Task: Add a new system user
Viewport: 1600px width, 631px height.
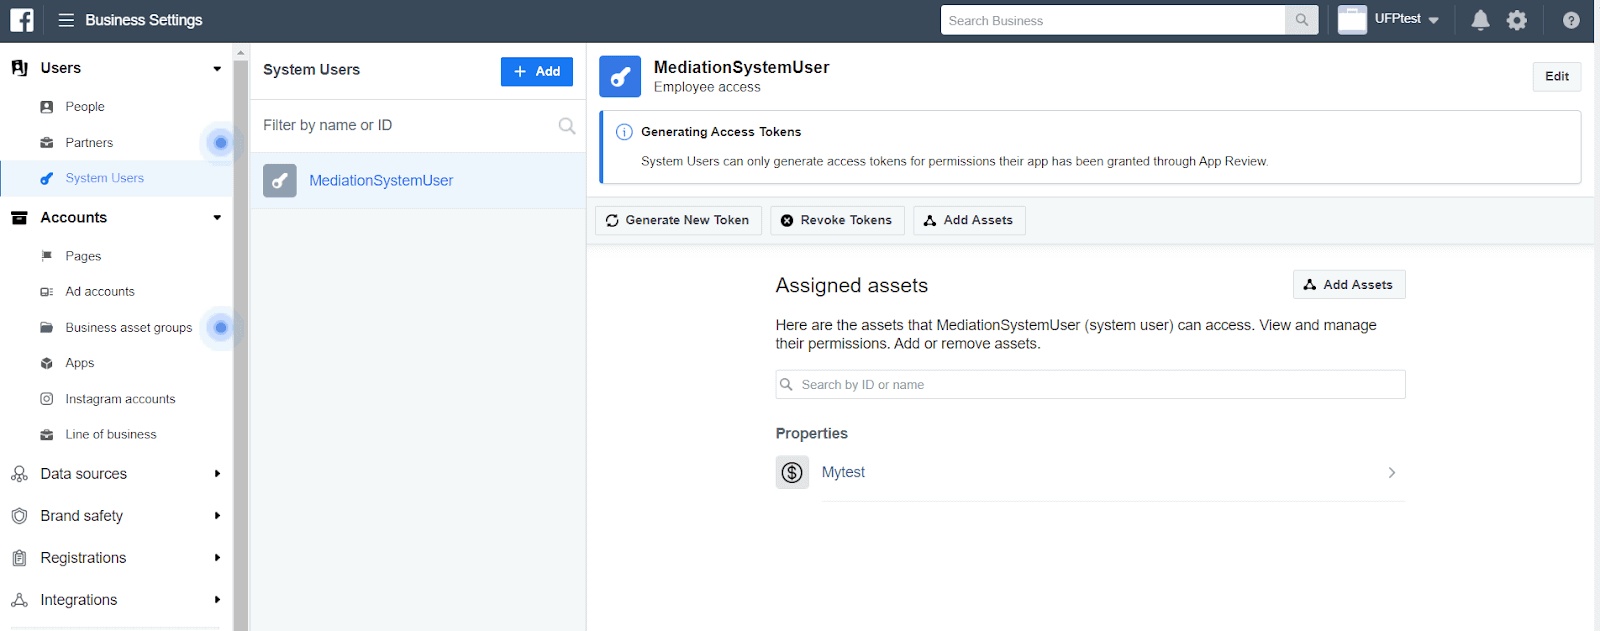Action: tap(537, 72)
